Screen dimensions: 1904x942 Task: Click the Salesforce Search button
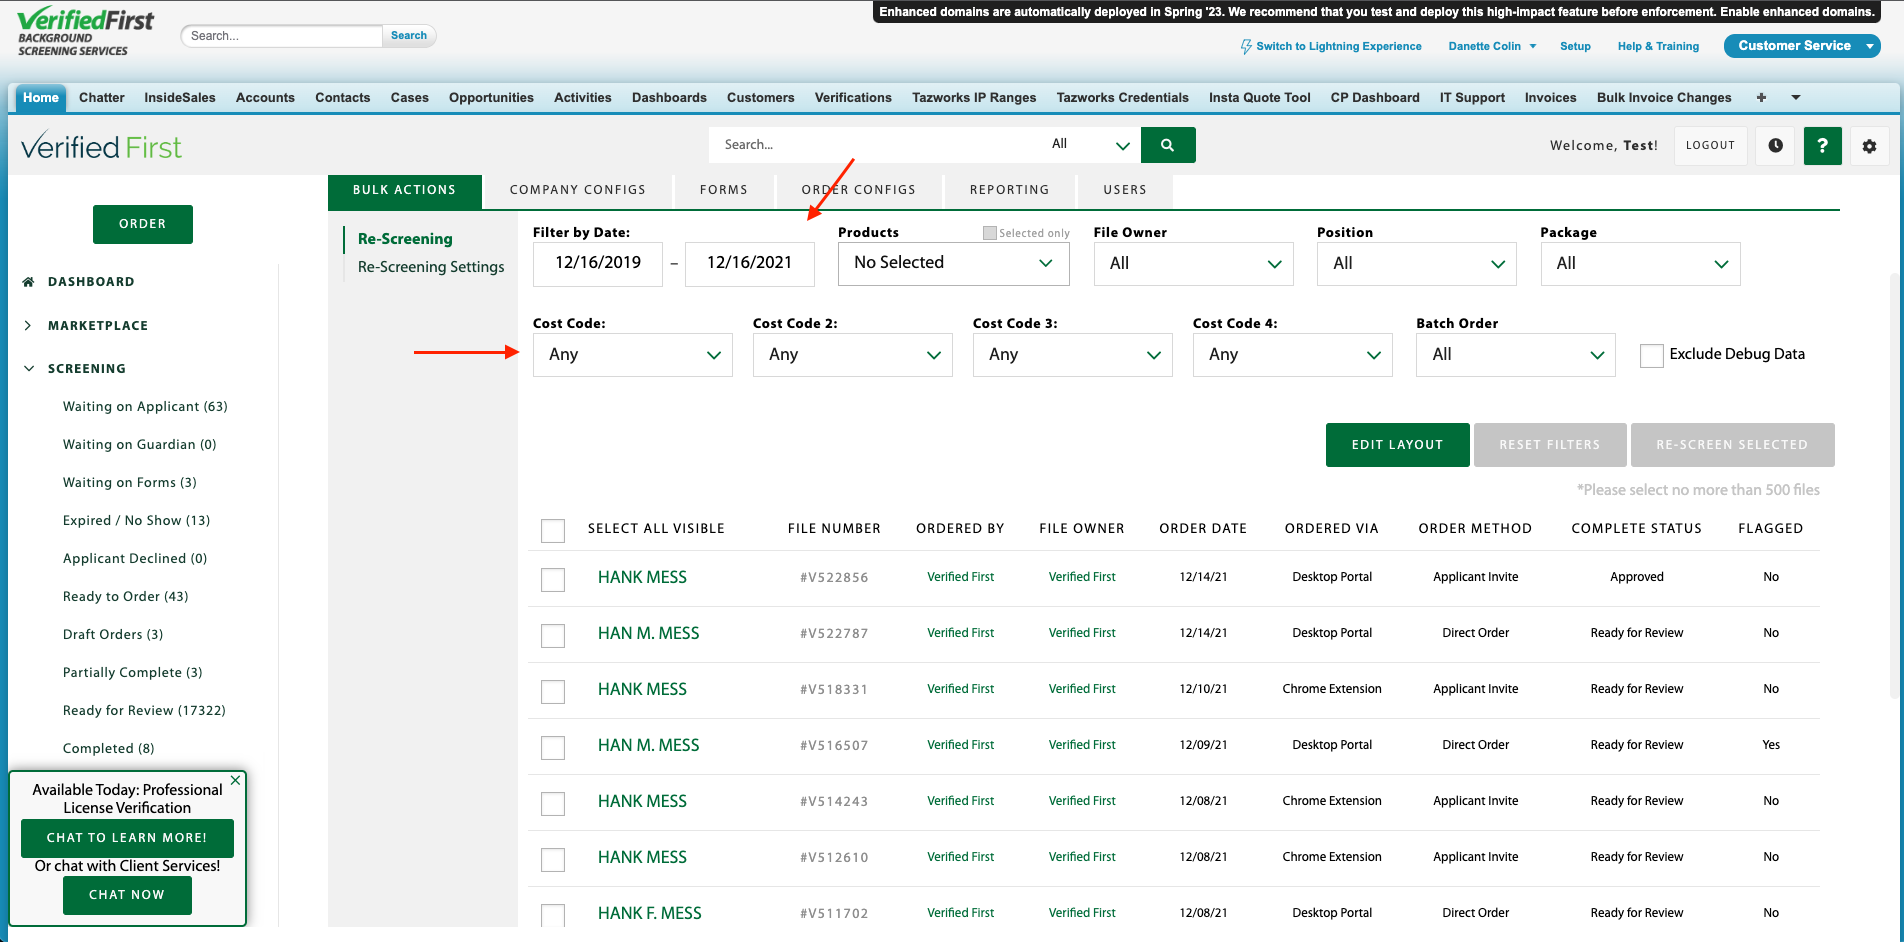[x=409, y=36]
